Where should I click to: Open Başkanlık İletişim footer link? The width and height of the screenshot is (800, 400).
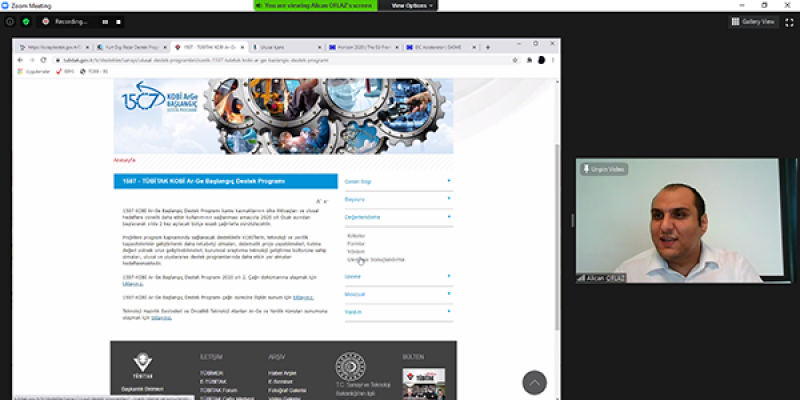tap(142, 389)
